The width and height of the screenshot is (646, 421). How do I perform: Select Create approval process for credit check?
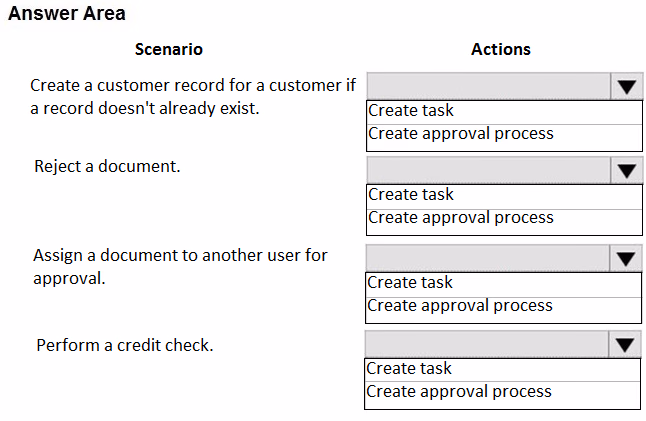pos(503,392)
